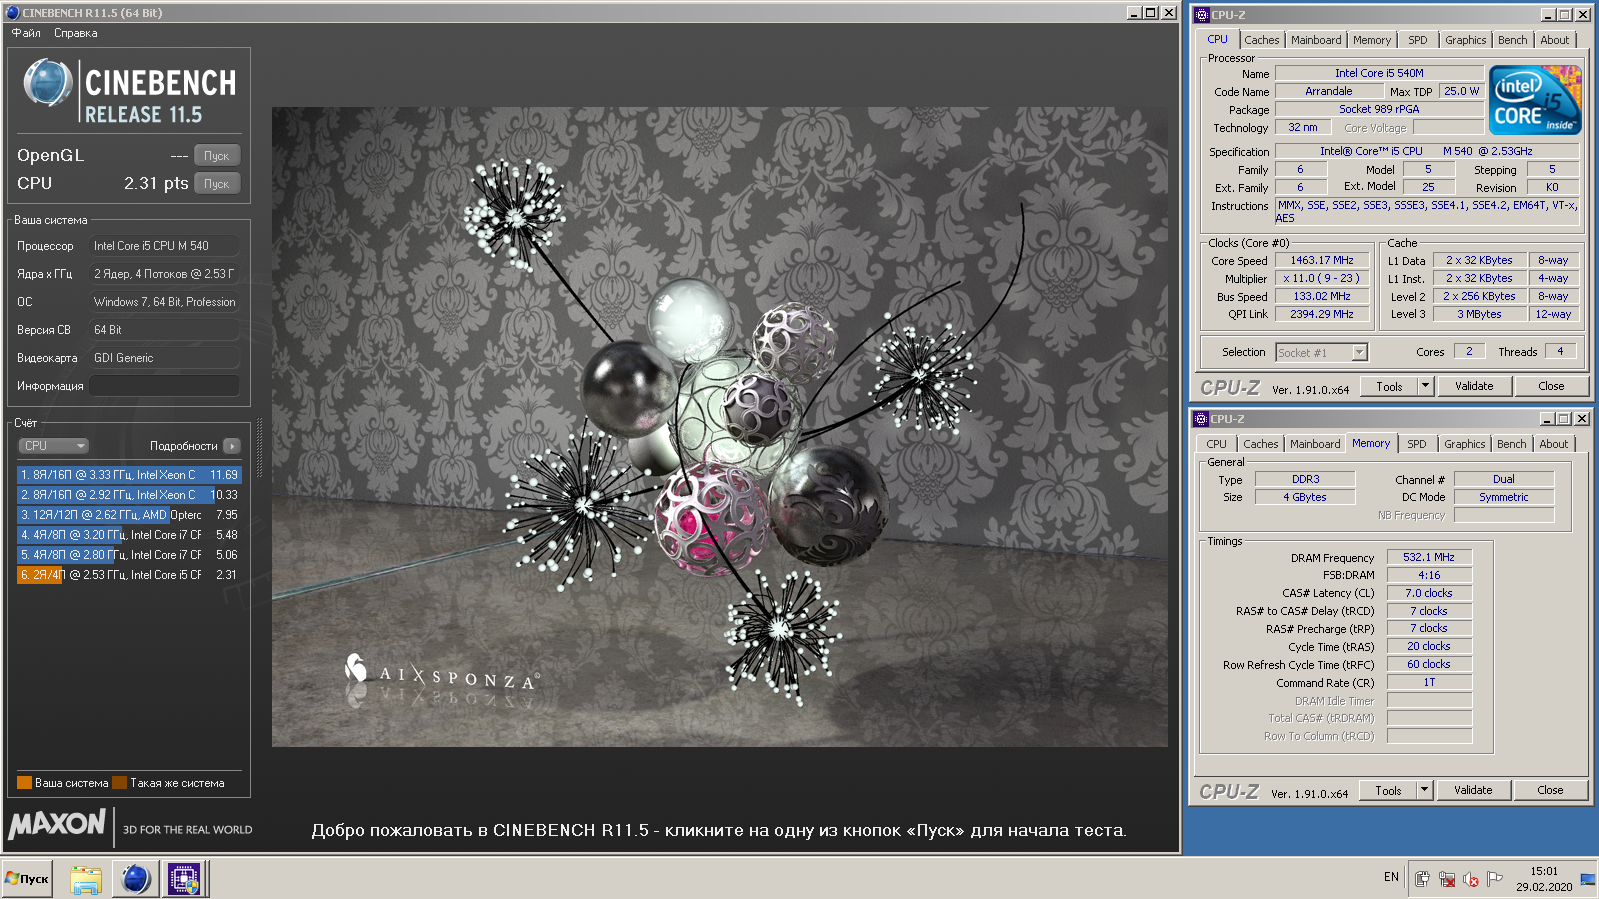Expand Tools arrow in bottom CPU-Z window
The height and width of the screenshot is (899, 1599).
(x=1425, y=791)
